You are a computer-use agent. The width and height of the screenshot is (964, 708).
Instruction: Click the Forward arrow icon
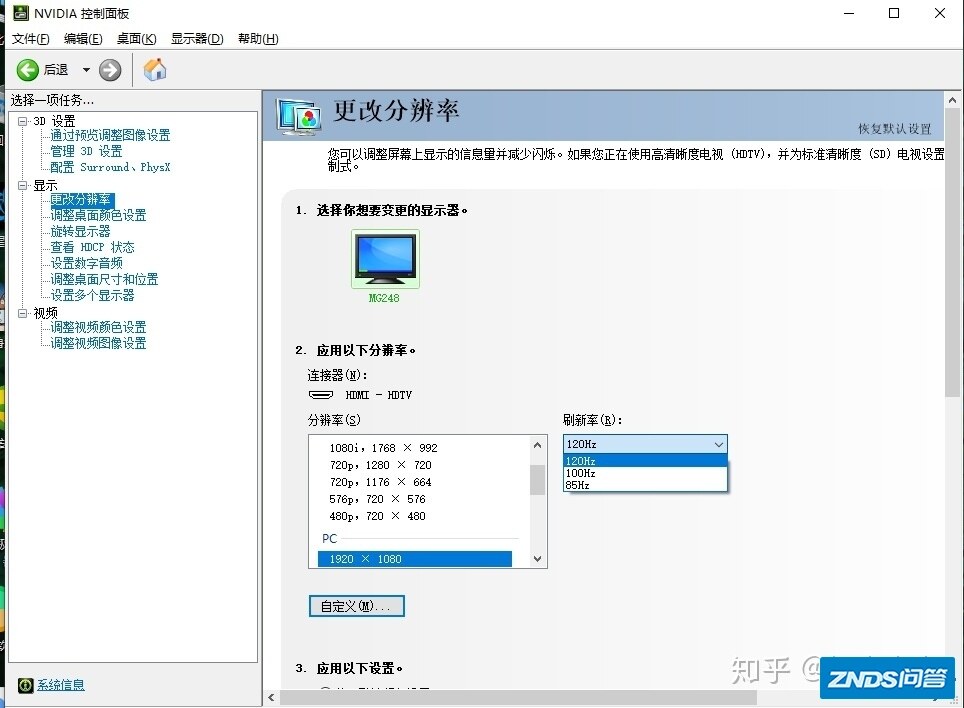click(110, 70)
